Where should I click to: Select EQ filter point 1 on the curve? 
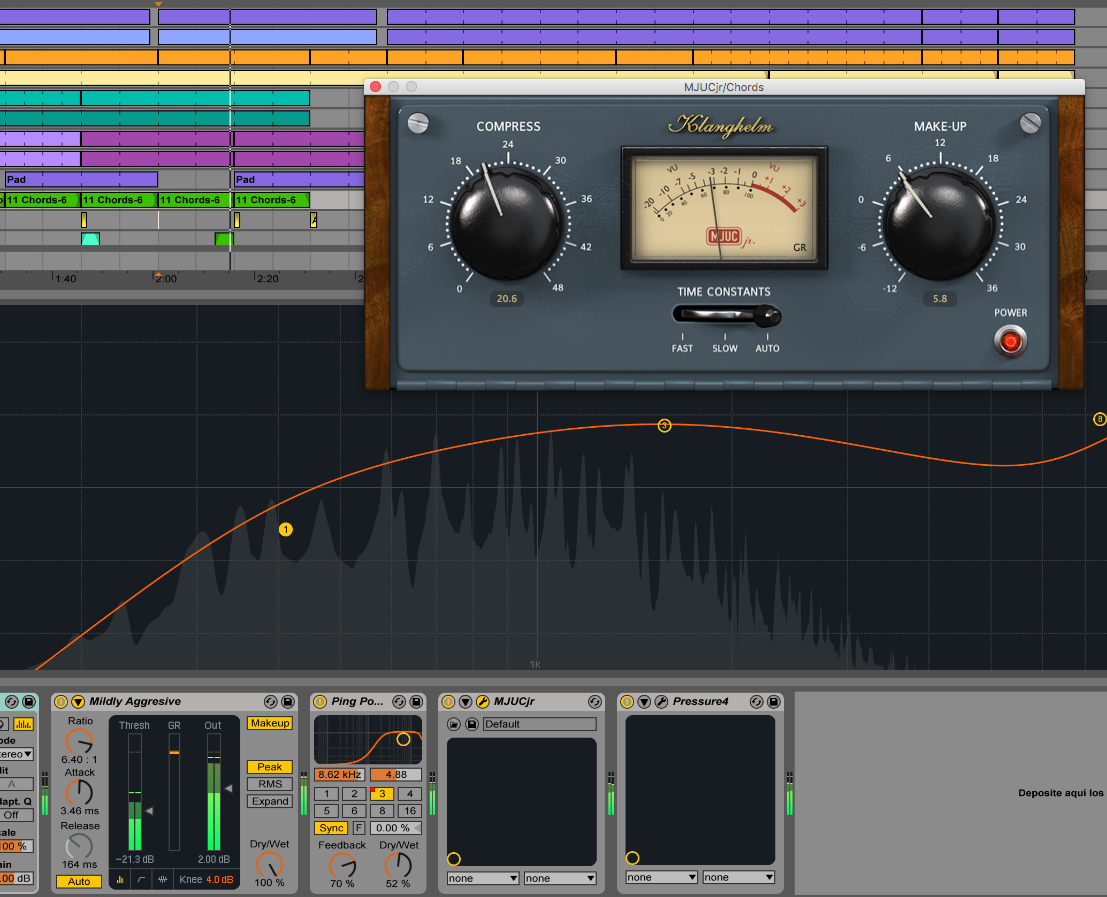point(285,529)
